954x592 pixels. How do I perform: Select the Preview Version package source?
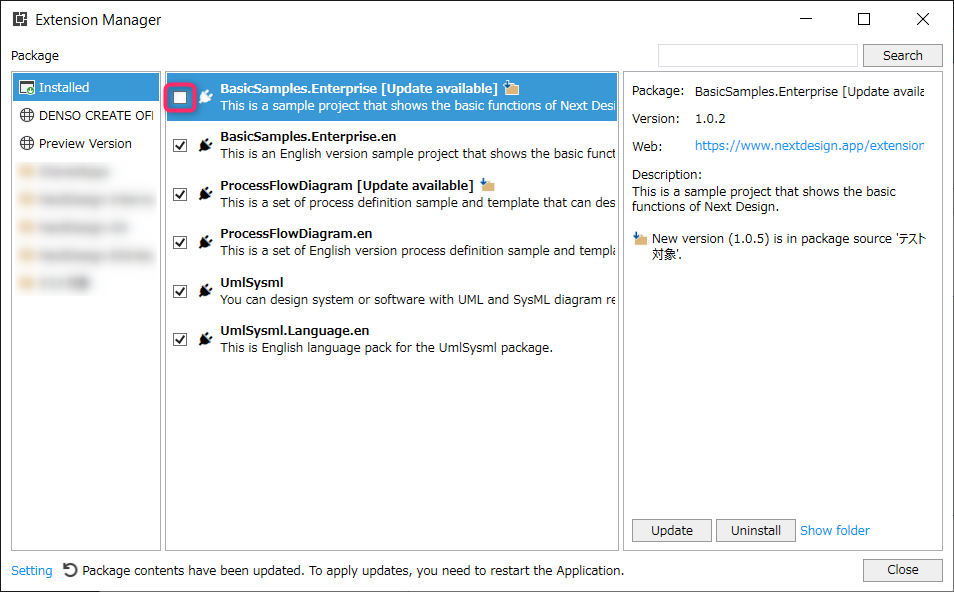tap(86, 143)
